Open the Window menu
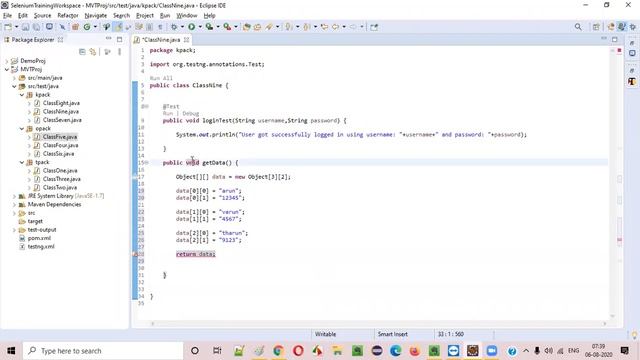 [x=187, y=16]
